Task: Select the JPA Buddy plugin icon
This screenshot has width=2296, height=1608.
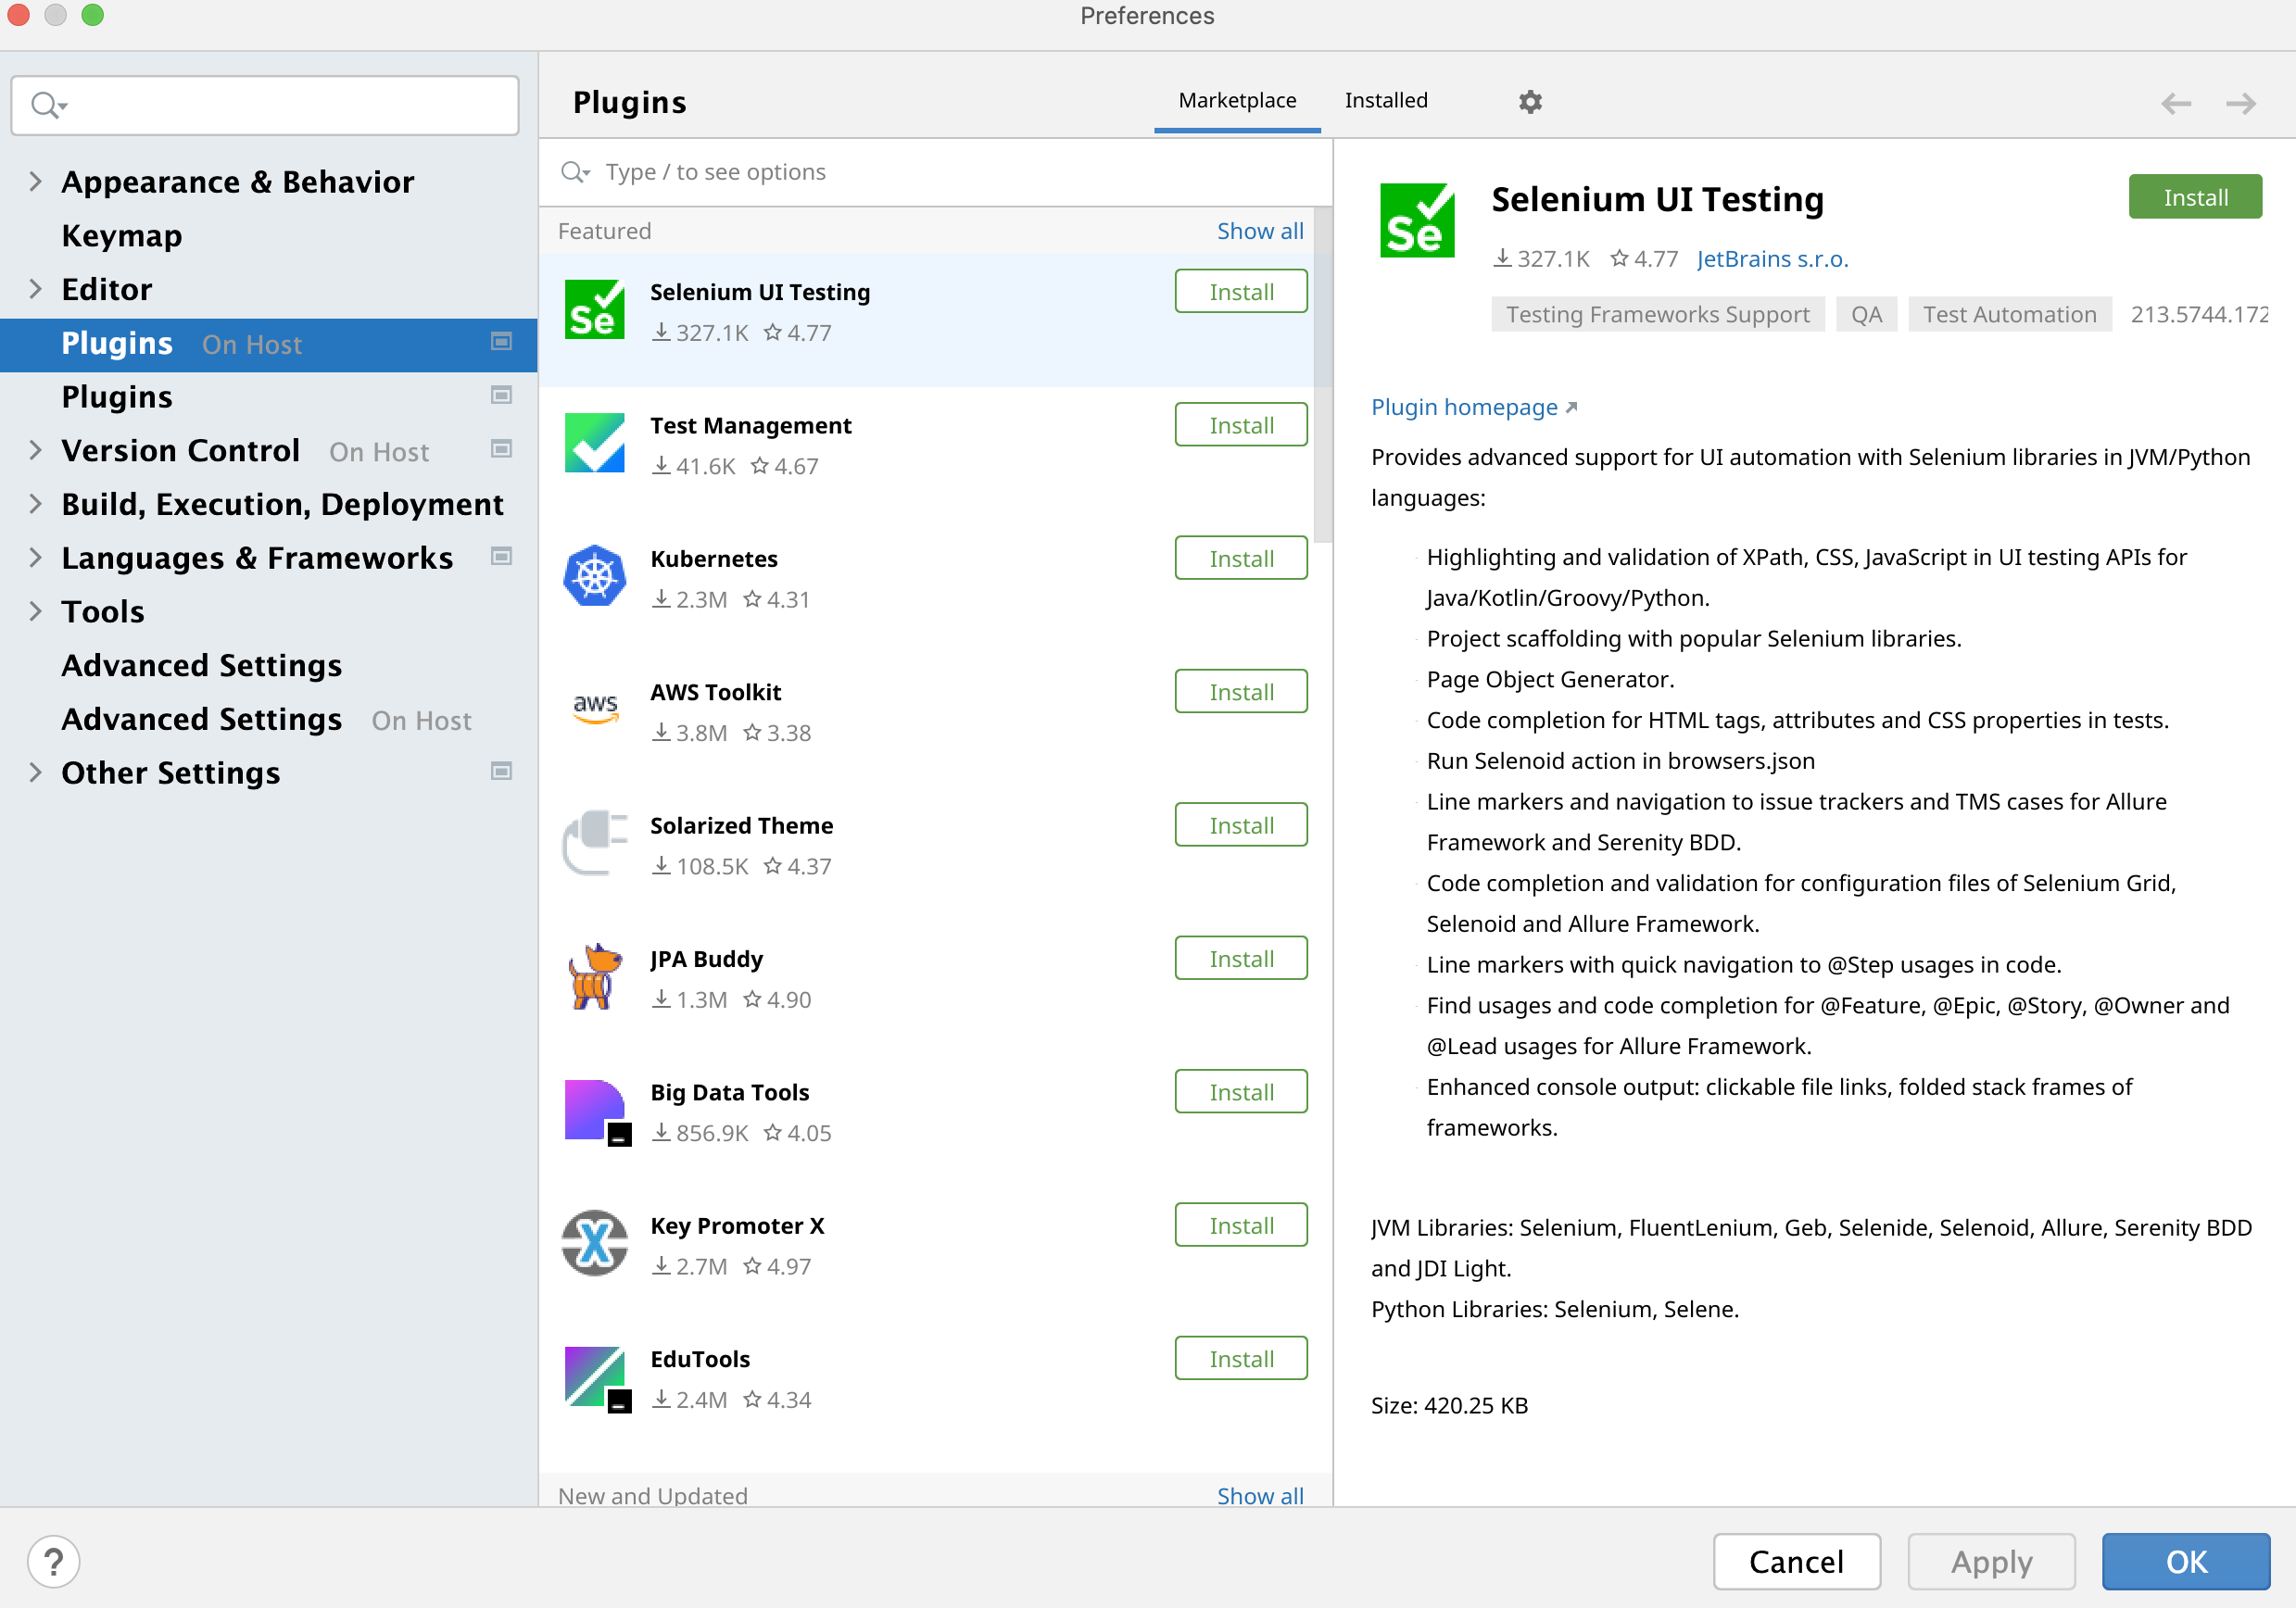Action: (595, 976)
